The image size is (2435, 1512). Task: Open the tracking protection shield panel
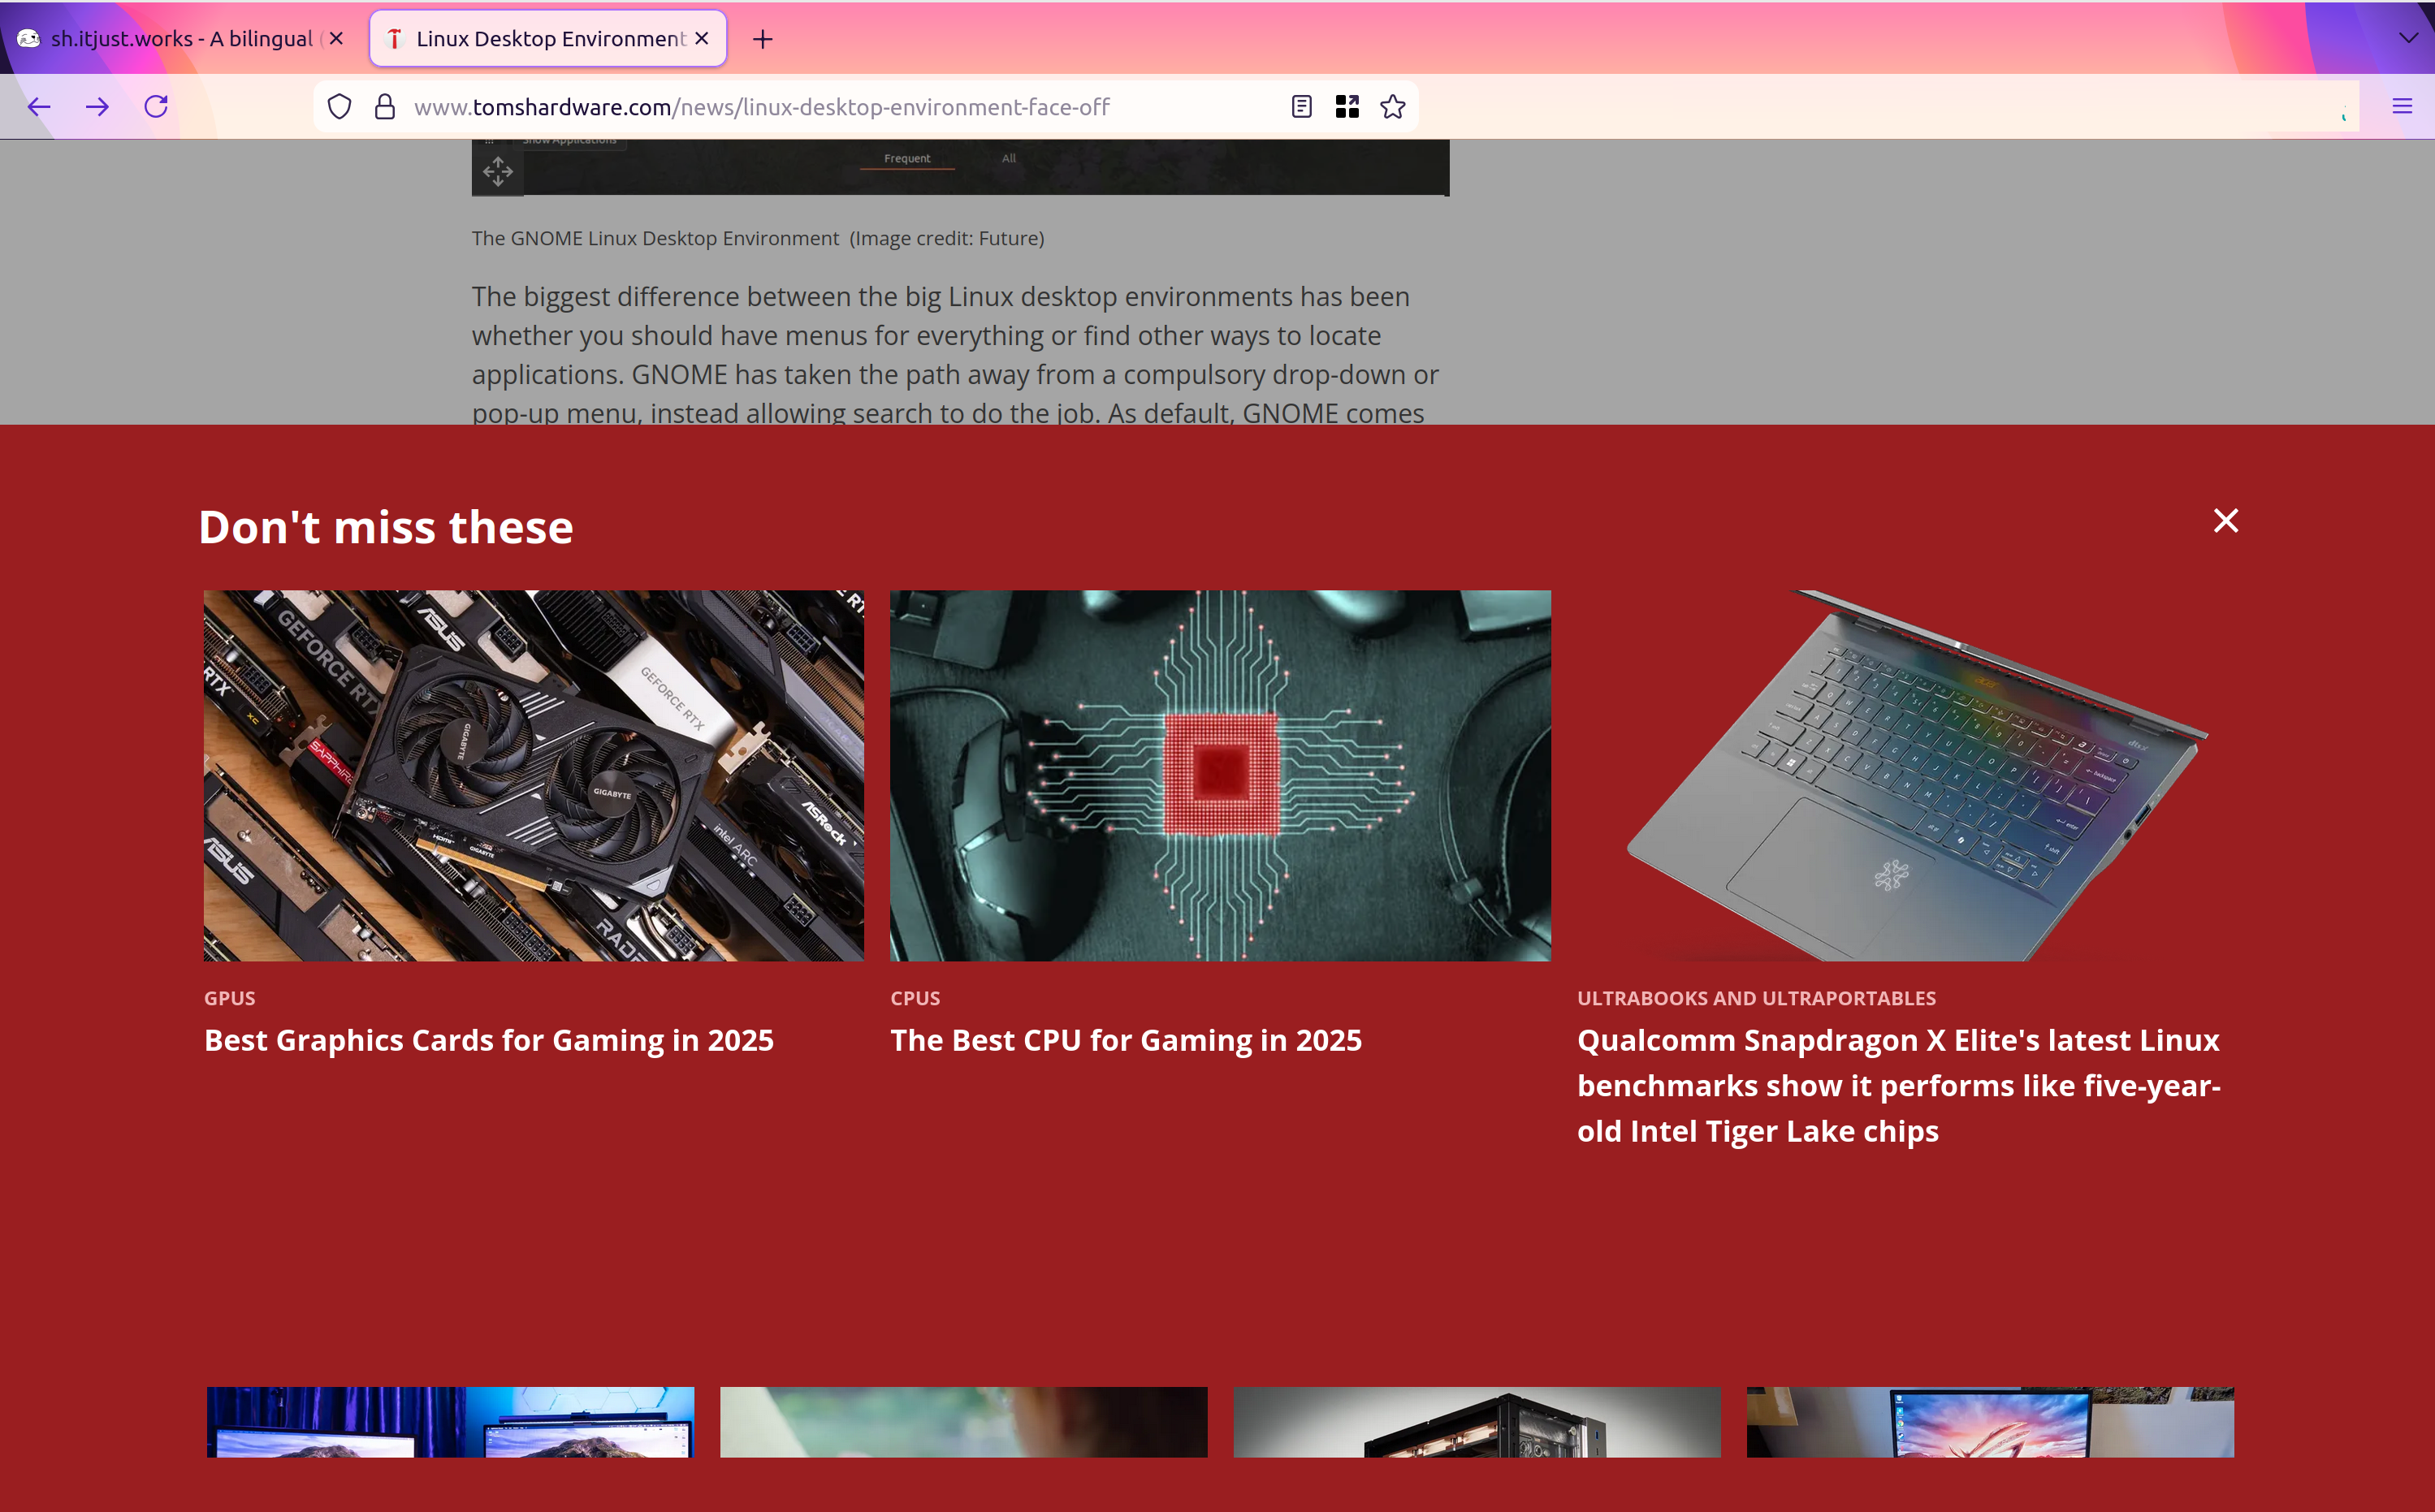point(339,106)
